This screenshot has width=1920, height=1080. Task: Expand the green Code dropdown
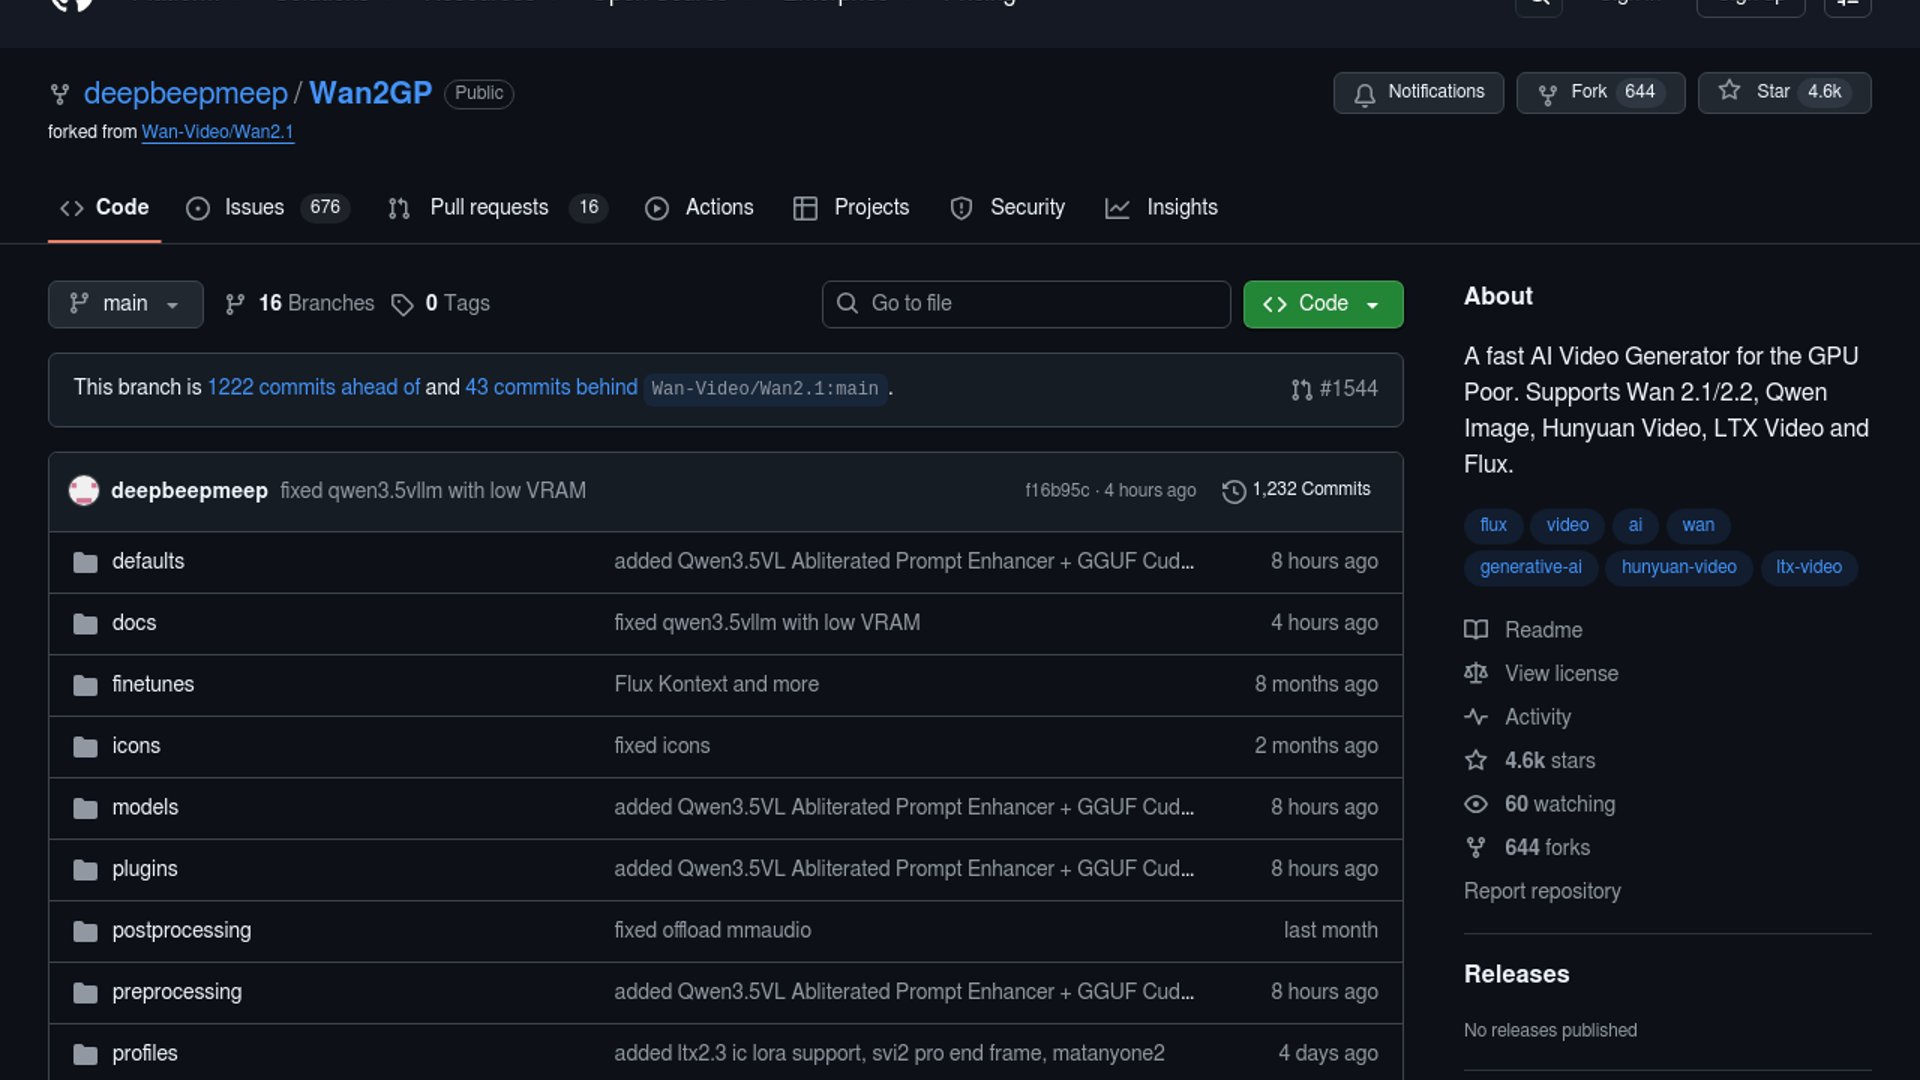point(1322,304)
